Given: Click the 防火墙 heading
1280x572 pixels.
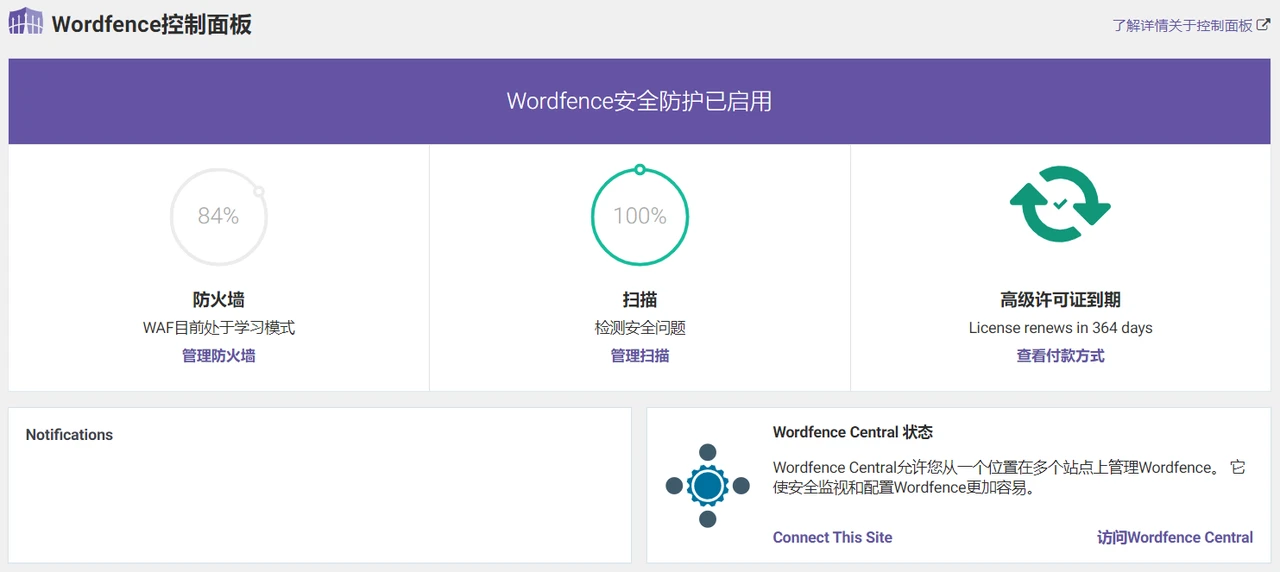Looking at the screenshot, I should (218, 300).
